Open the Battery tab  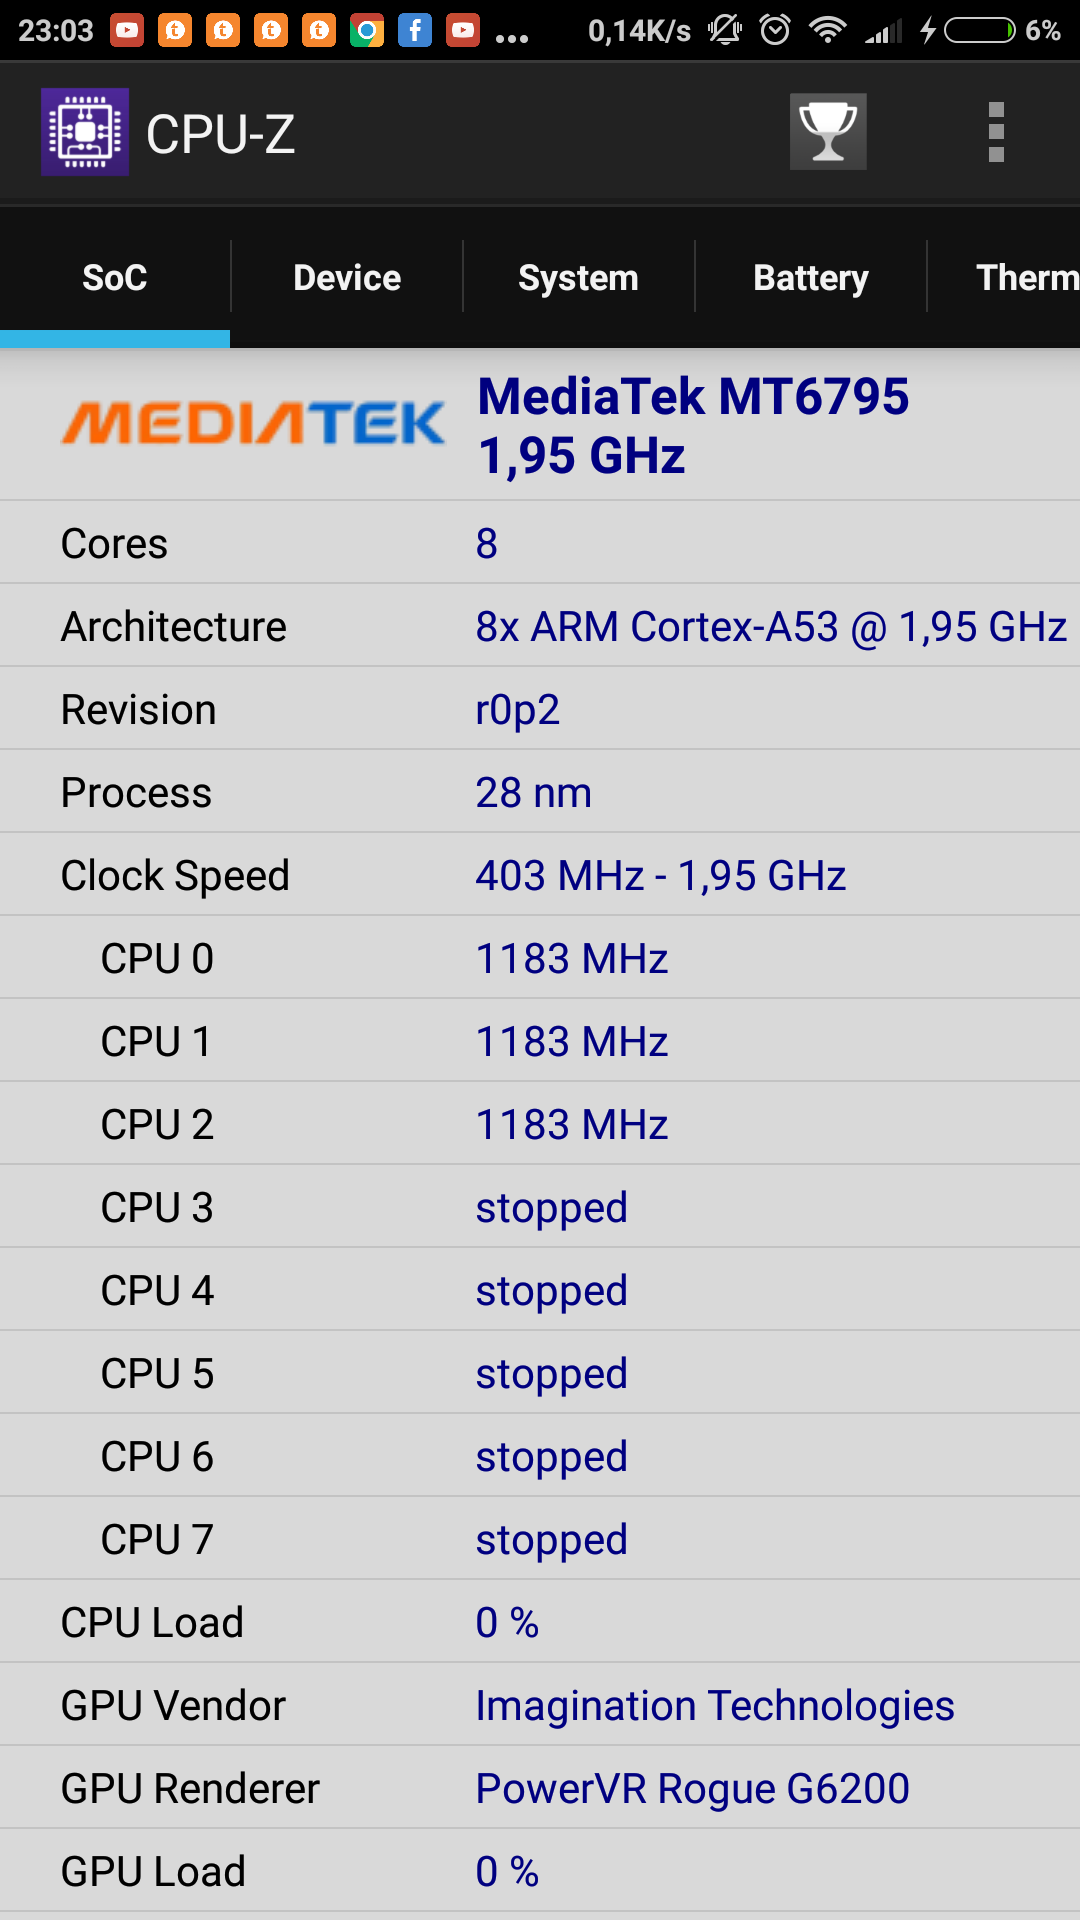click(x=811, y=278)
